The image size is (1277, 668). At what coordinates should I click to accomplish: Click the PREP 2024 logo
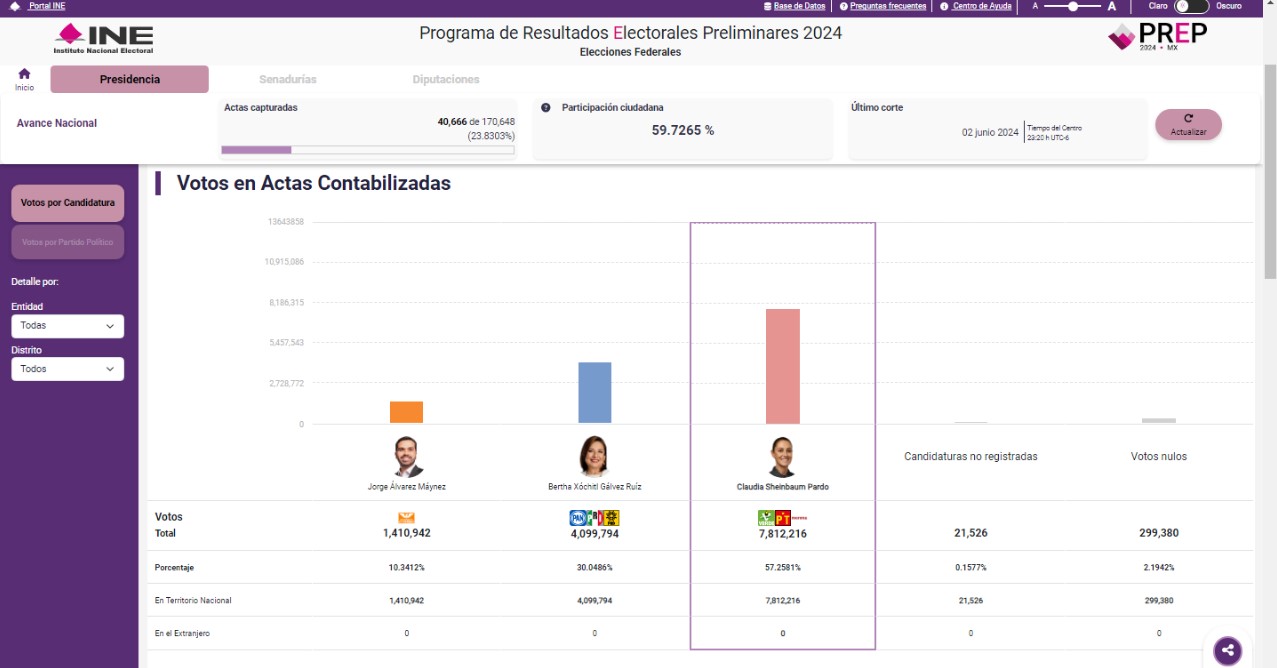[1158, 37]
